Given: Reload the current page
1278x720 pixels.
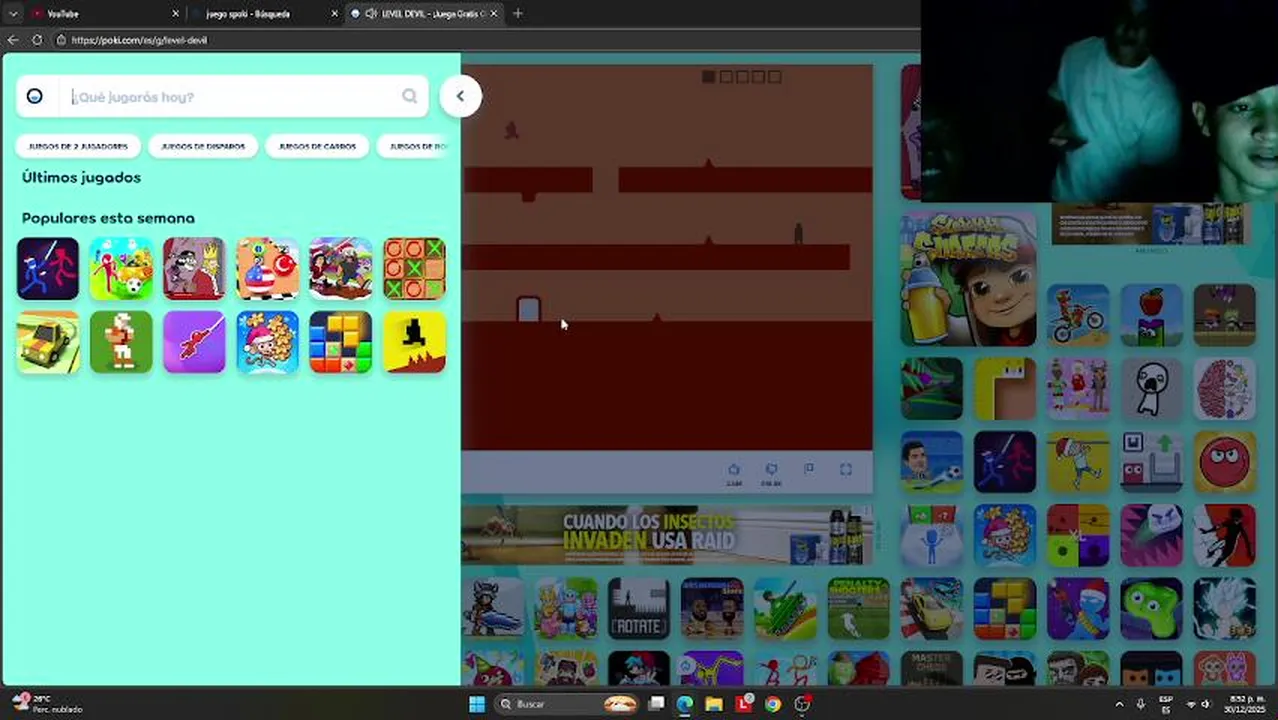Looking at the screenshot, I should (x=37, y=40).
